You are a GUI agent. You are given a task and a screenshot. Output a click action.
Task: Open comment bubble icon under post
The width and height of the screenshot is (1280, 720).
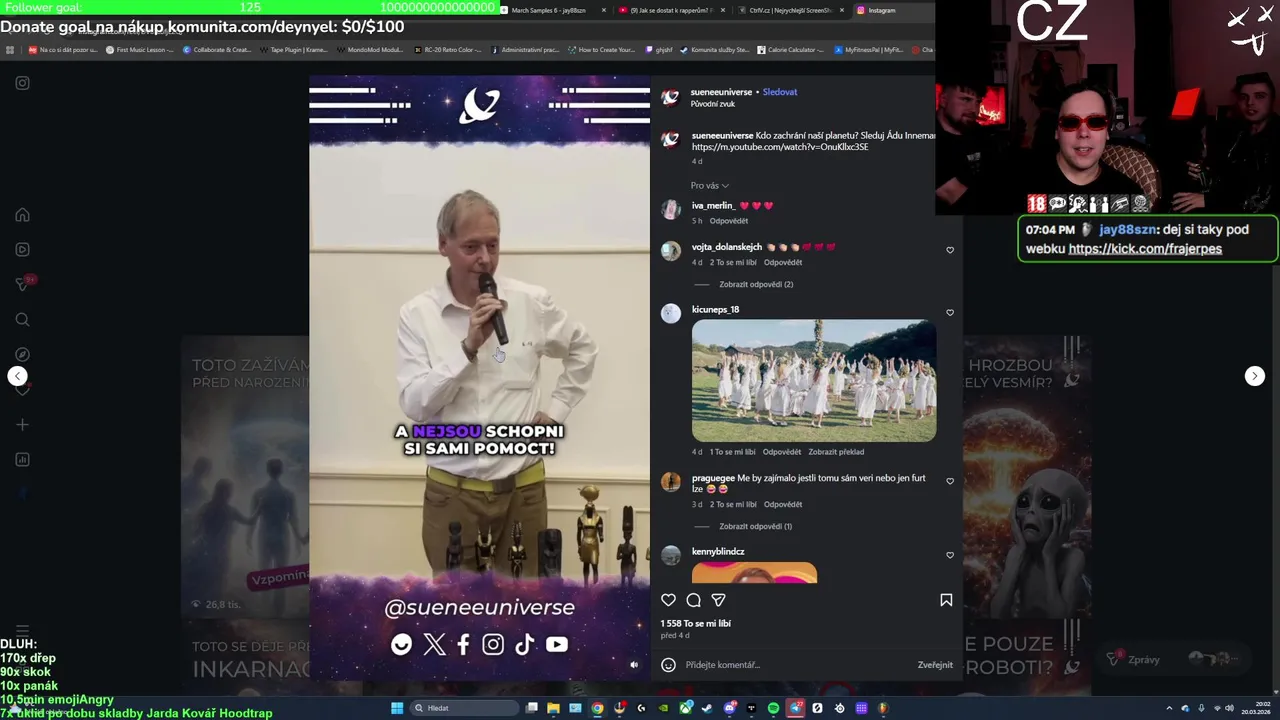[693, 600]
